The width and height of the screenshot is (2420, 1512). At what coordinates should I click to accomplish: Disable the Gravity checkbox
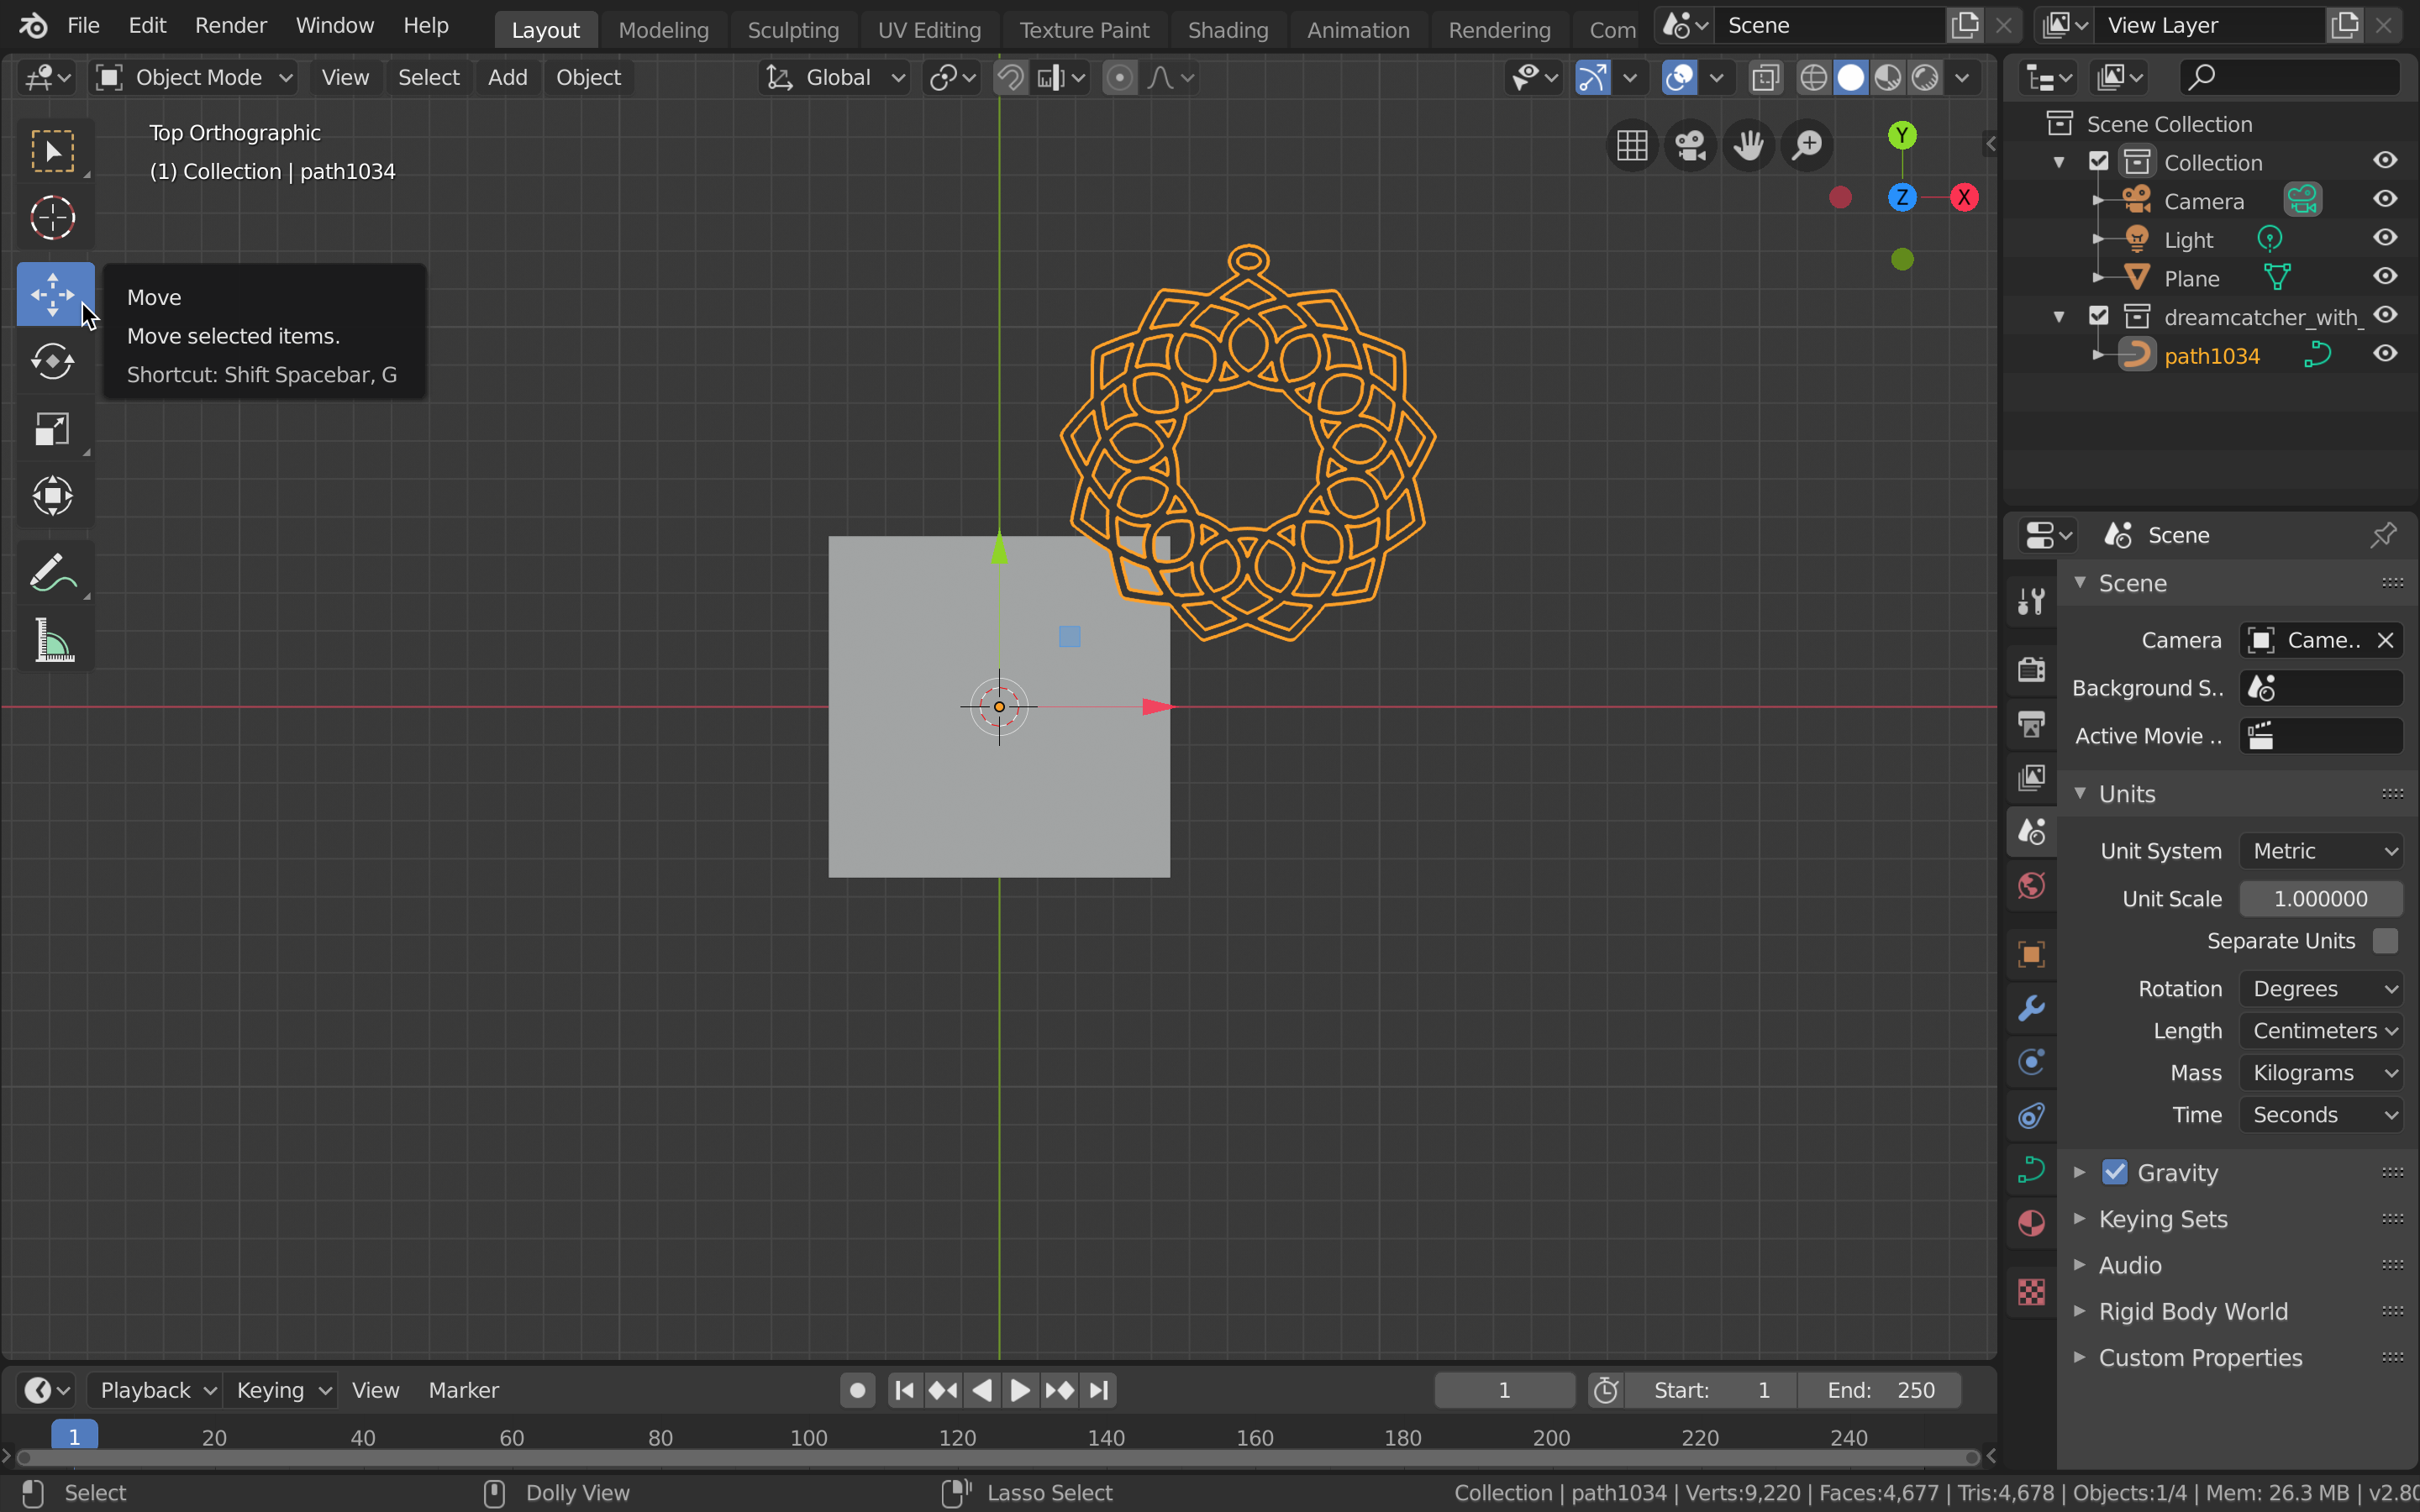[2114, 1172]
